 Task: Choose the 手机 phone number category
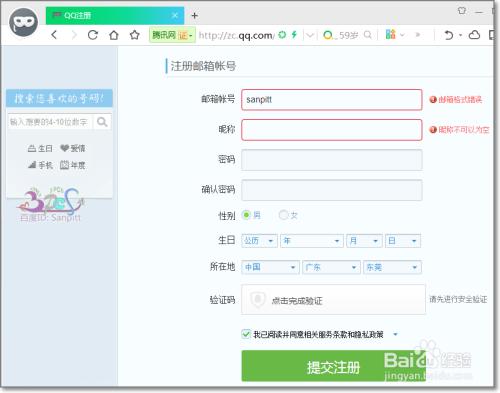point(40,165)
